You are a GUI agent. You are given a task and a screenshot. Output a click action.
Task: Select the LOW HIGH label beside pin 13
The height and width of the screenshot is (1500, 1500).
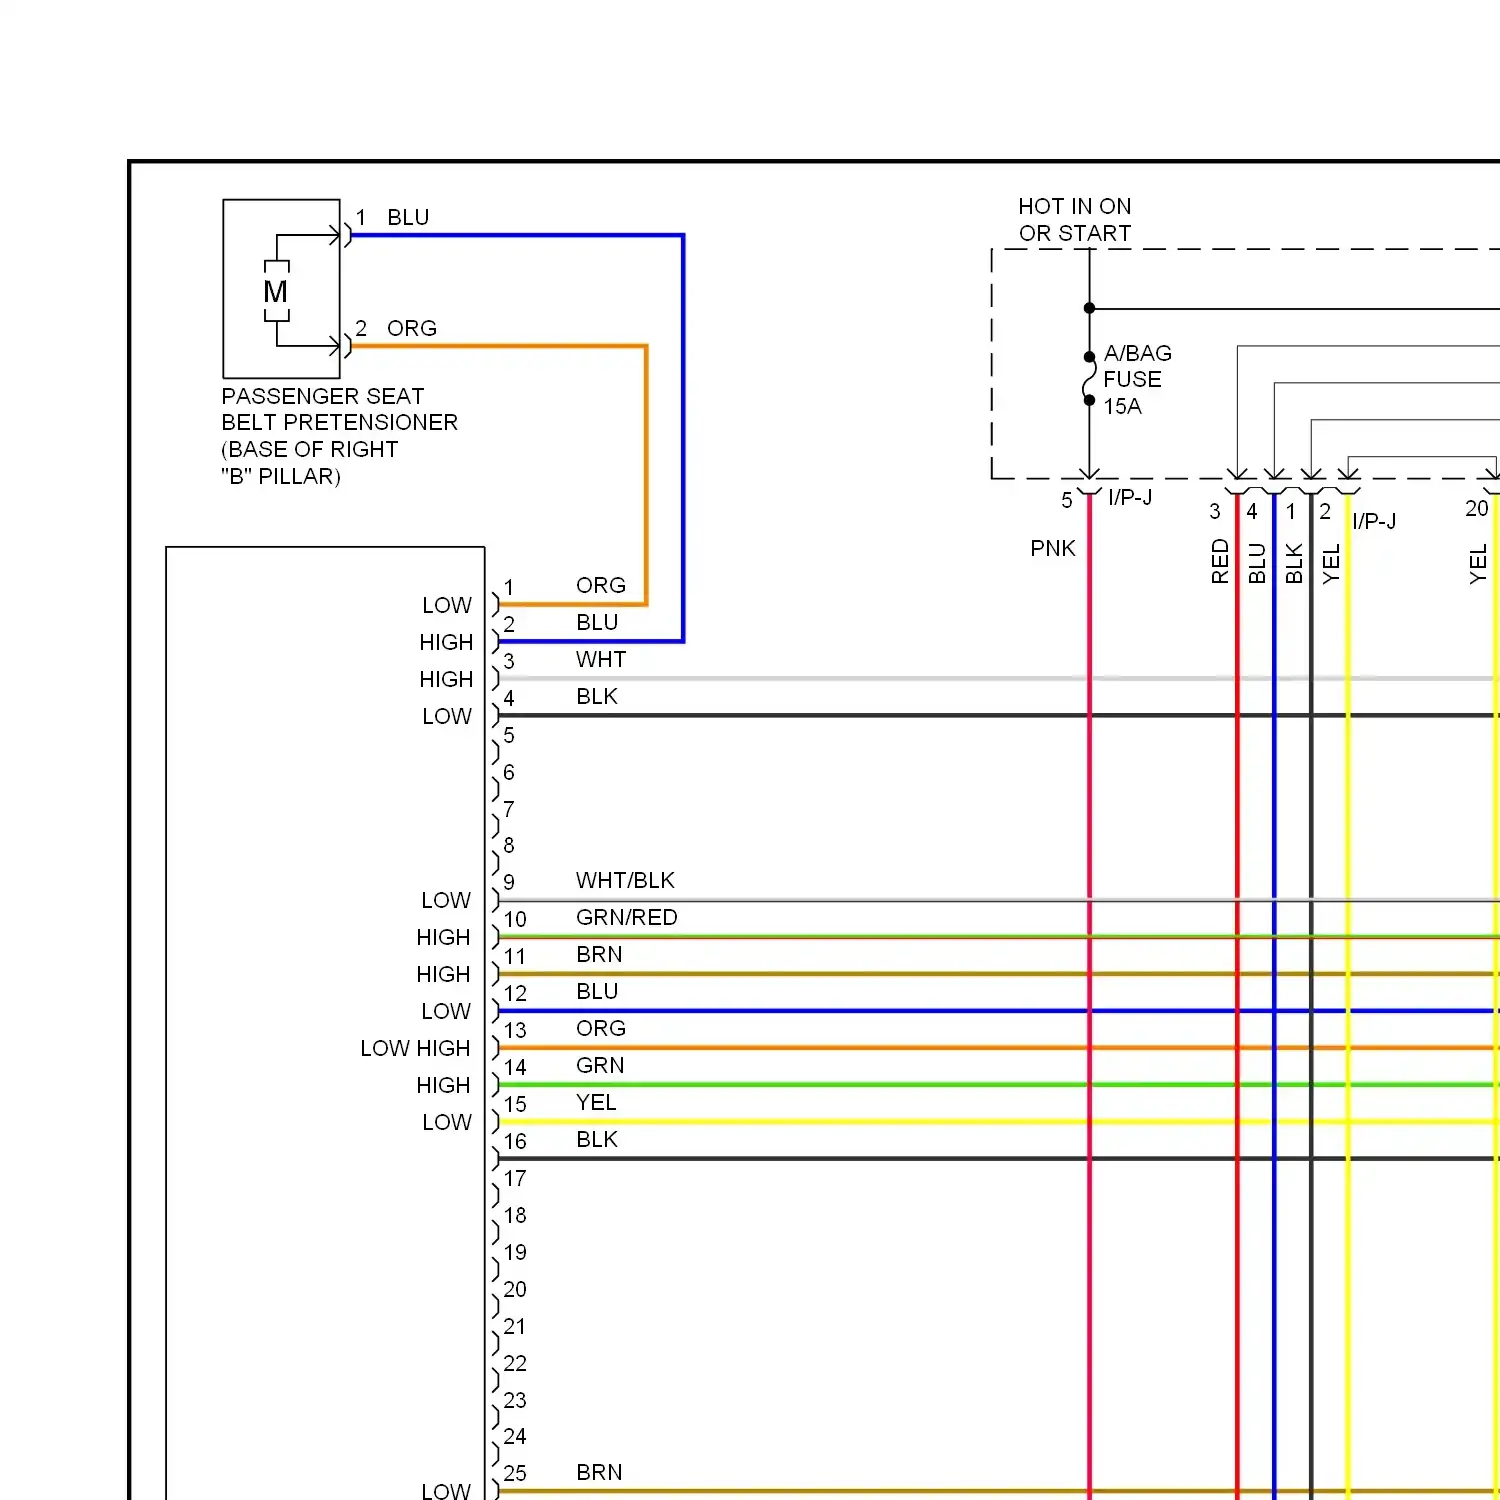(x=415, y=1048)
